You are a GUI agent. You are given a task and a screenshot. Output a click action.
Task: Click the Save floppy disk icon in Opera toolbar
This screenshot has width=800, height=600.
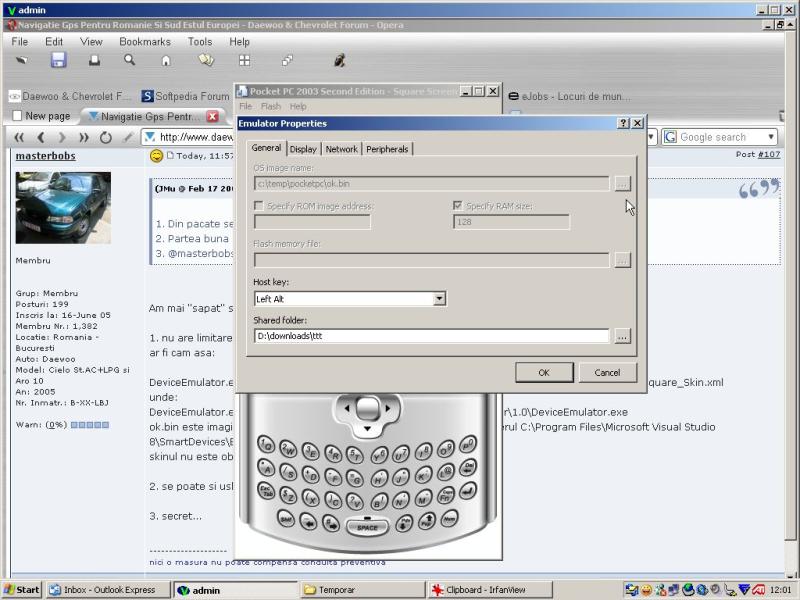pyautogui.click(x=58, y=60)
